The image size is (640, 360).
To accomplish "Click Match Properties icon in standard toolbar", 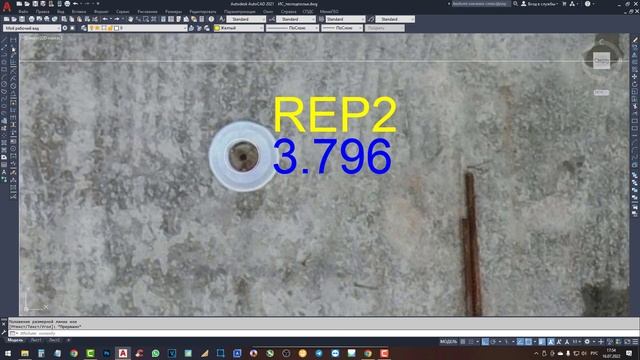I will 87,19.
